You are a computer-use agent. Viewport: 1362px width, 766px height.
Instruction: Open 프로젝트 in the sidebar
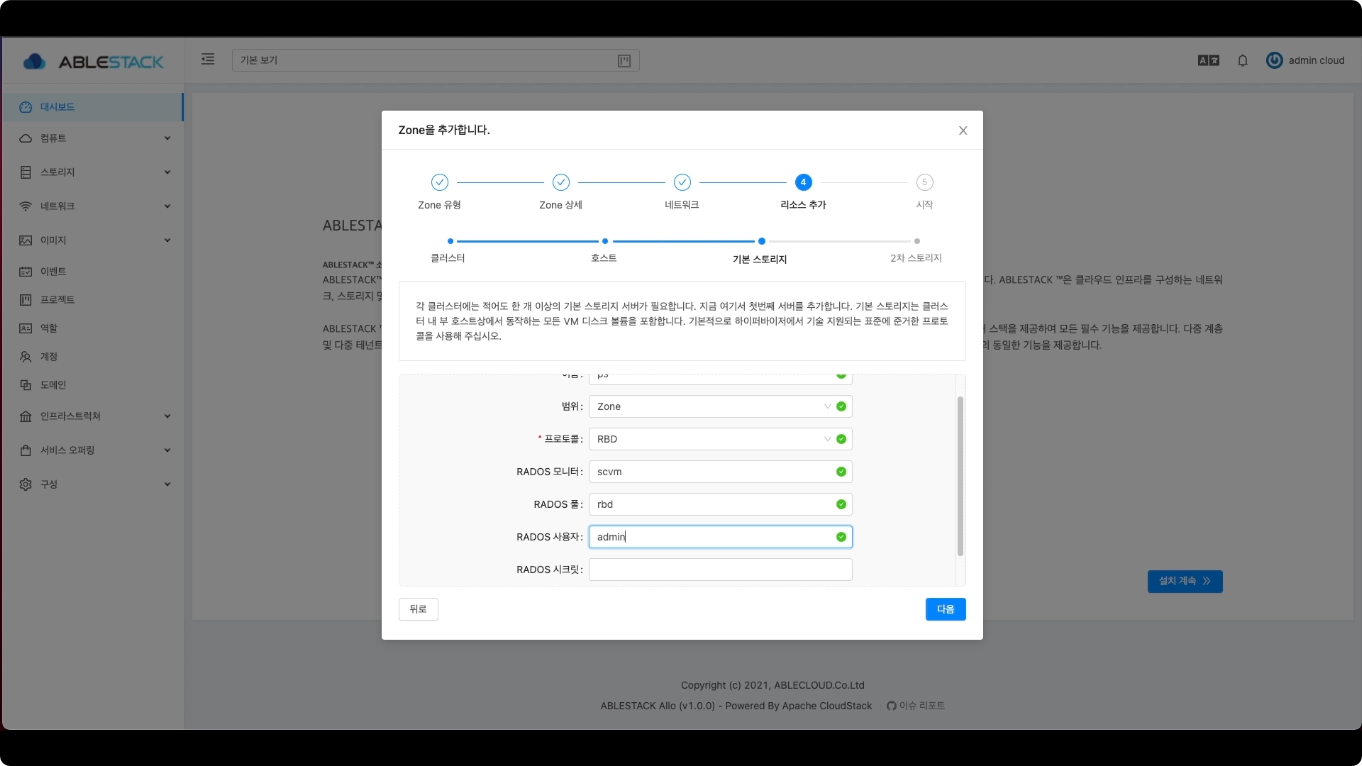[92, 299]
